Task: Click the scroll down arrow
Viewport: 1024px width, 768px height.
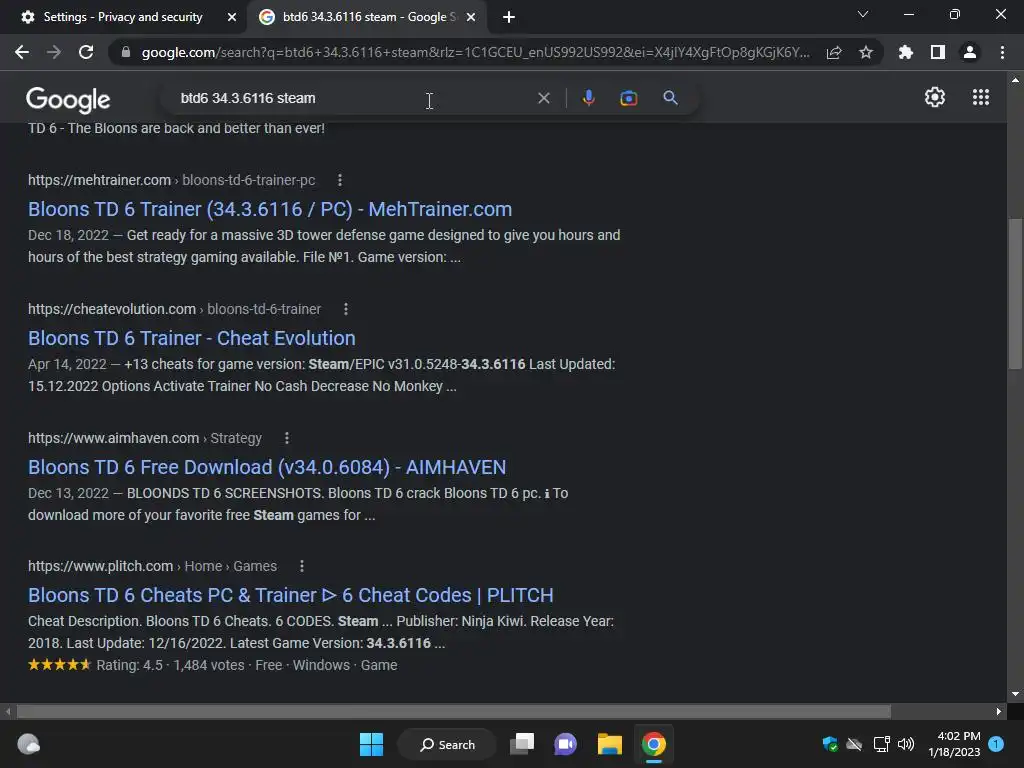Action: (1015, 694)
